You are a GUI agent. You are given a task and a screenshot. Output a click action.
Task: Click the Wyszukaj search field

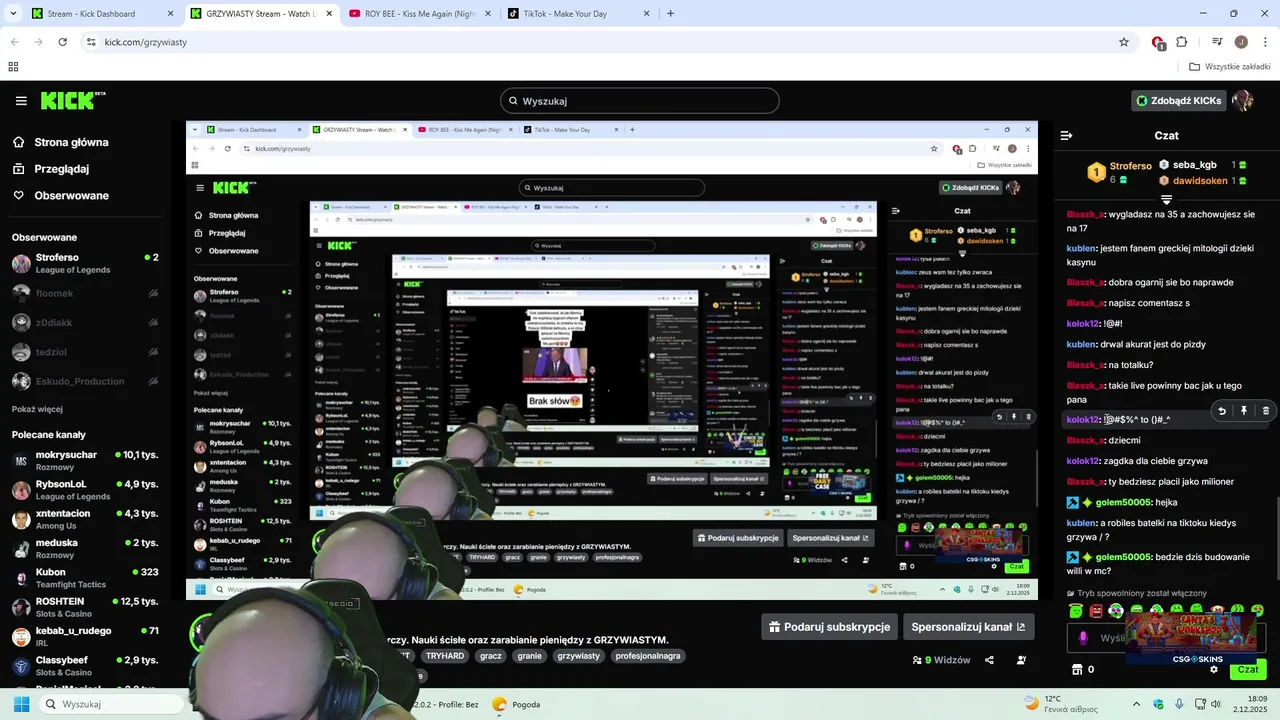640,101
